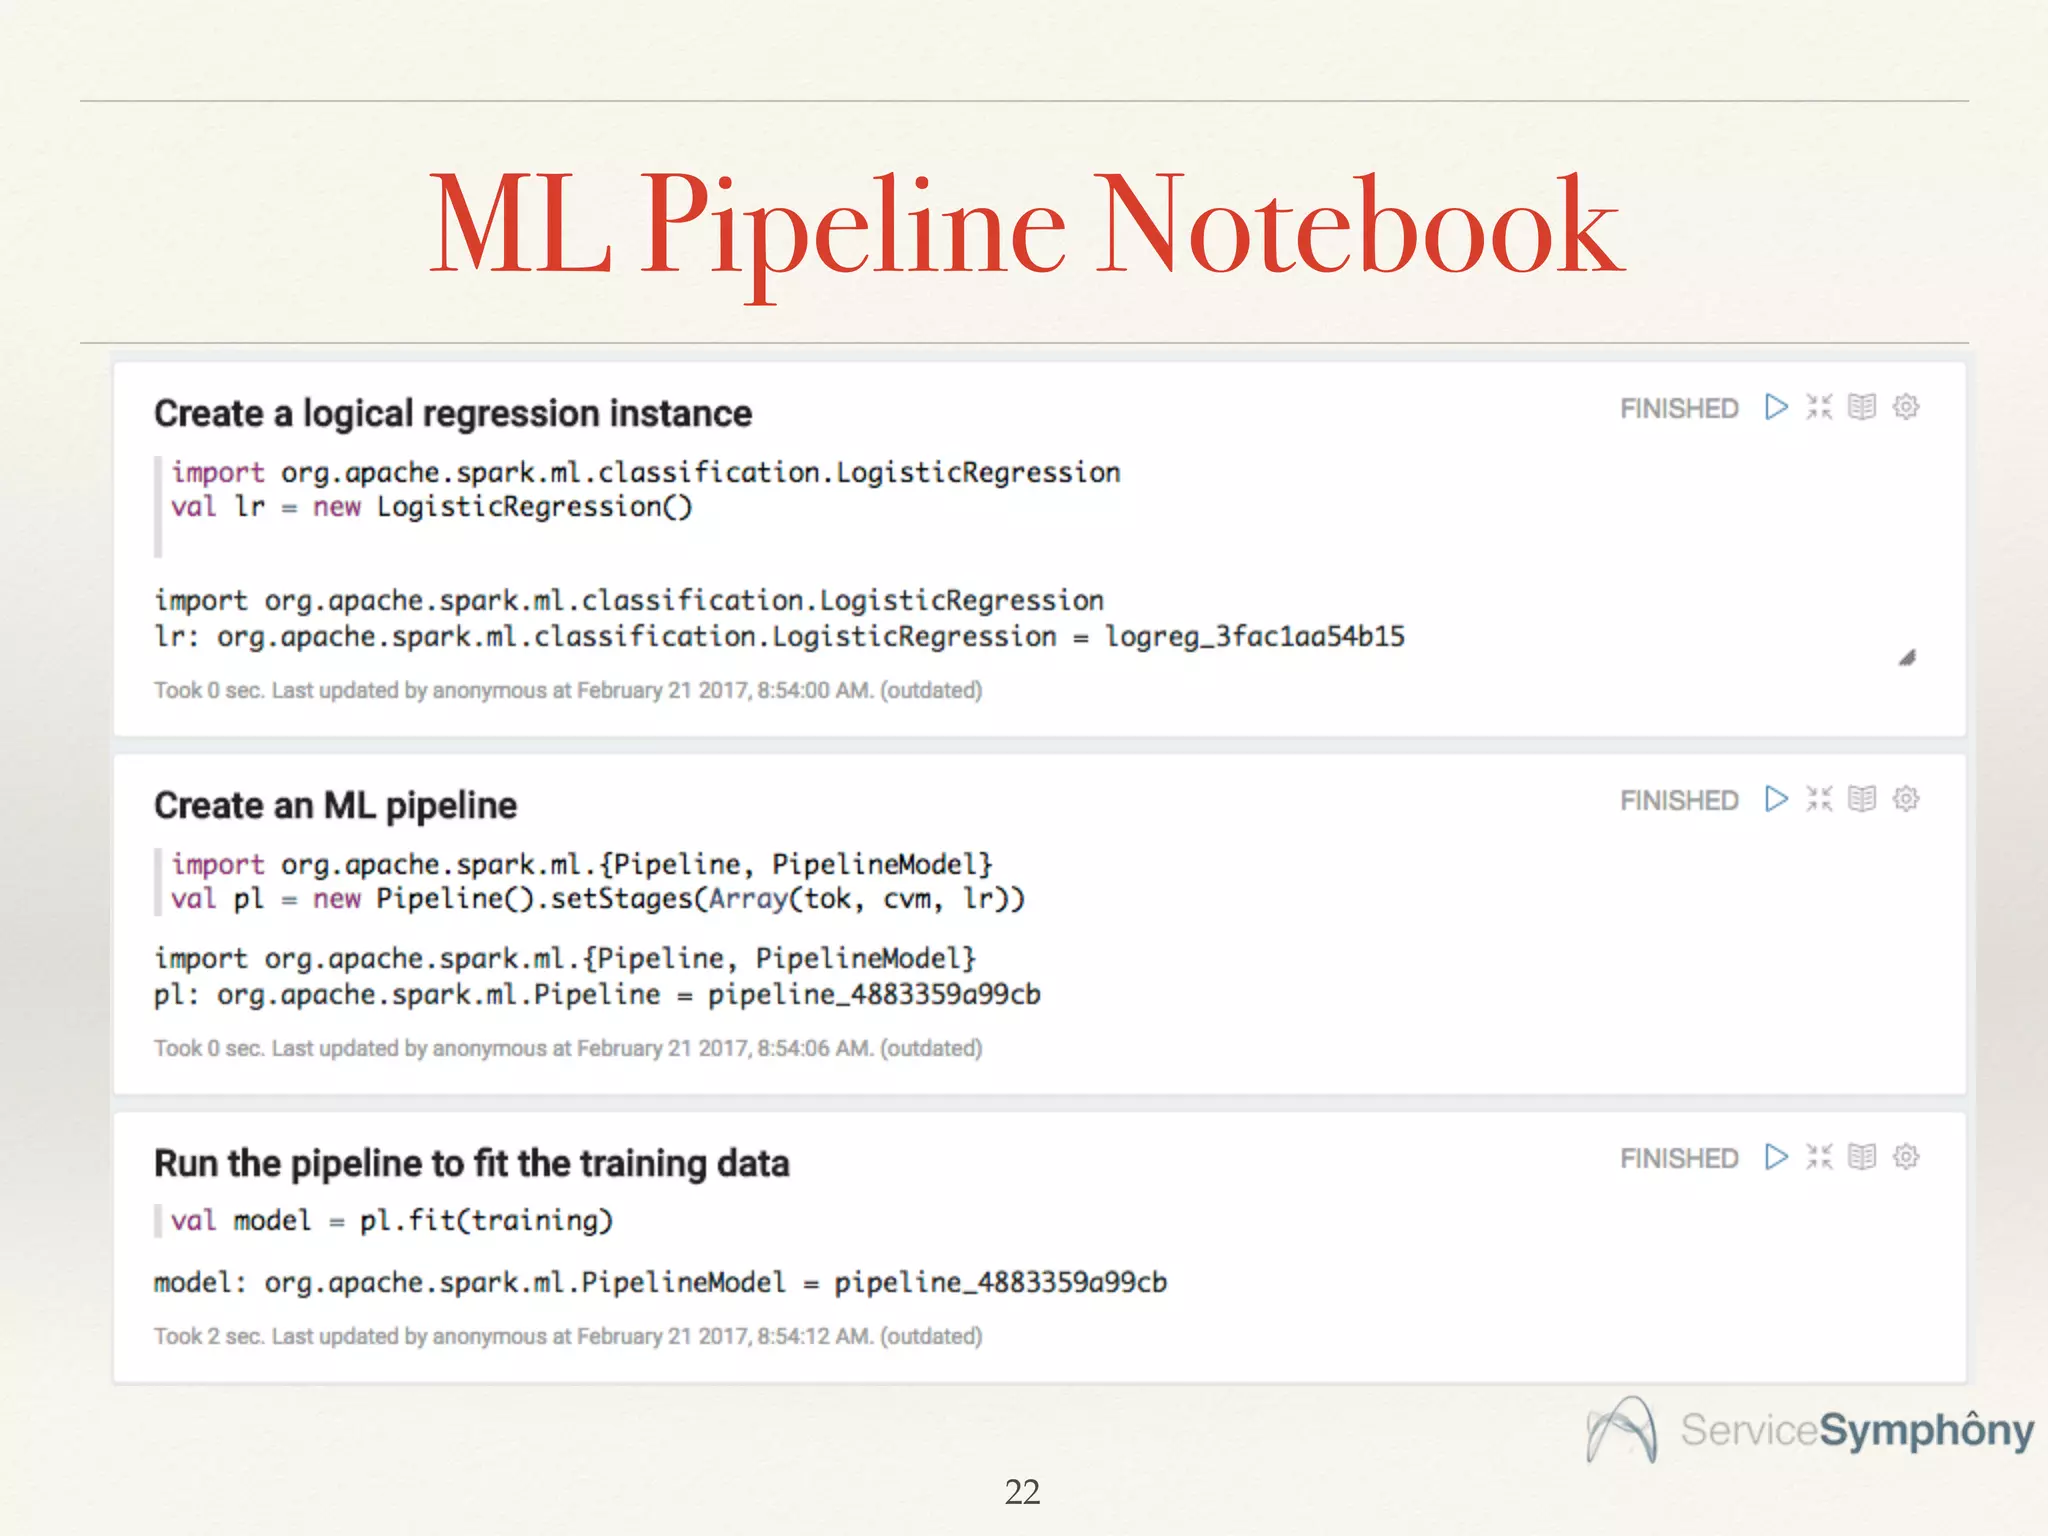Click the 'Create an ML pipeline' title
The width and height of the screenshot is (2048, 1536).
pos(335,806)
